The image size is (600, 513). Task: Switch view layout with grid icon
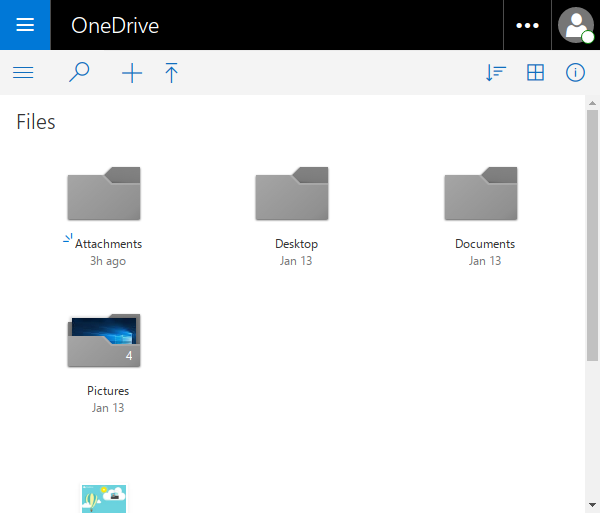(535, 72)
